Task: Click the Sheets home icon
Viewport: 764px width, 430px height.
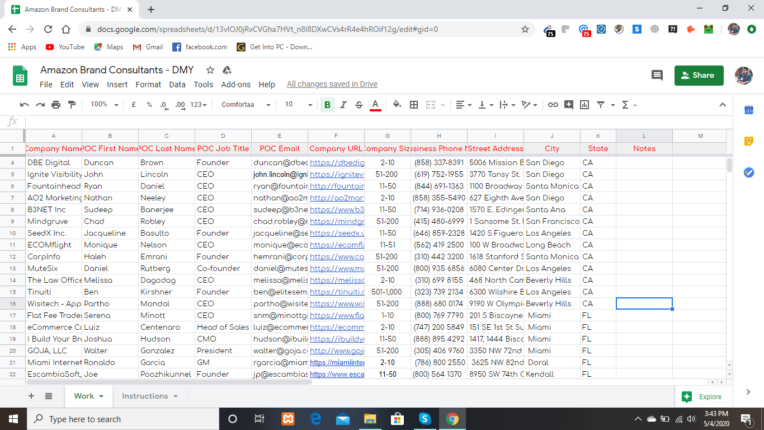Action: [20, 76]
